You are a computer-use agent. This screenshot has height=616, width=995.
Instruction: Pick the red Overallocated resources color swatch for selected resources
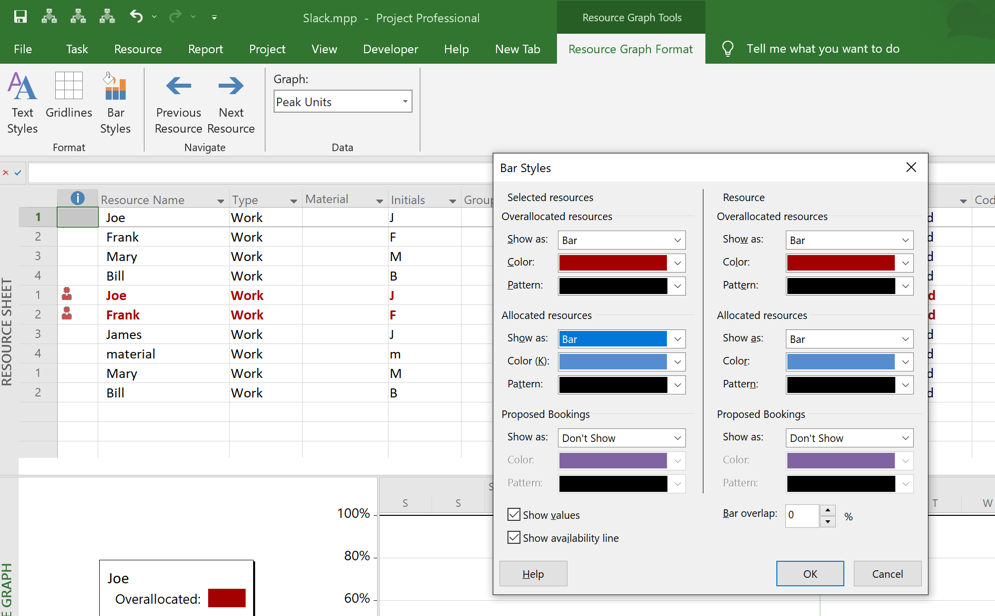click(613, 263)
